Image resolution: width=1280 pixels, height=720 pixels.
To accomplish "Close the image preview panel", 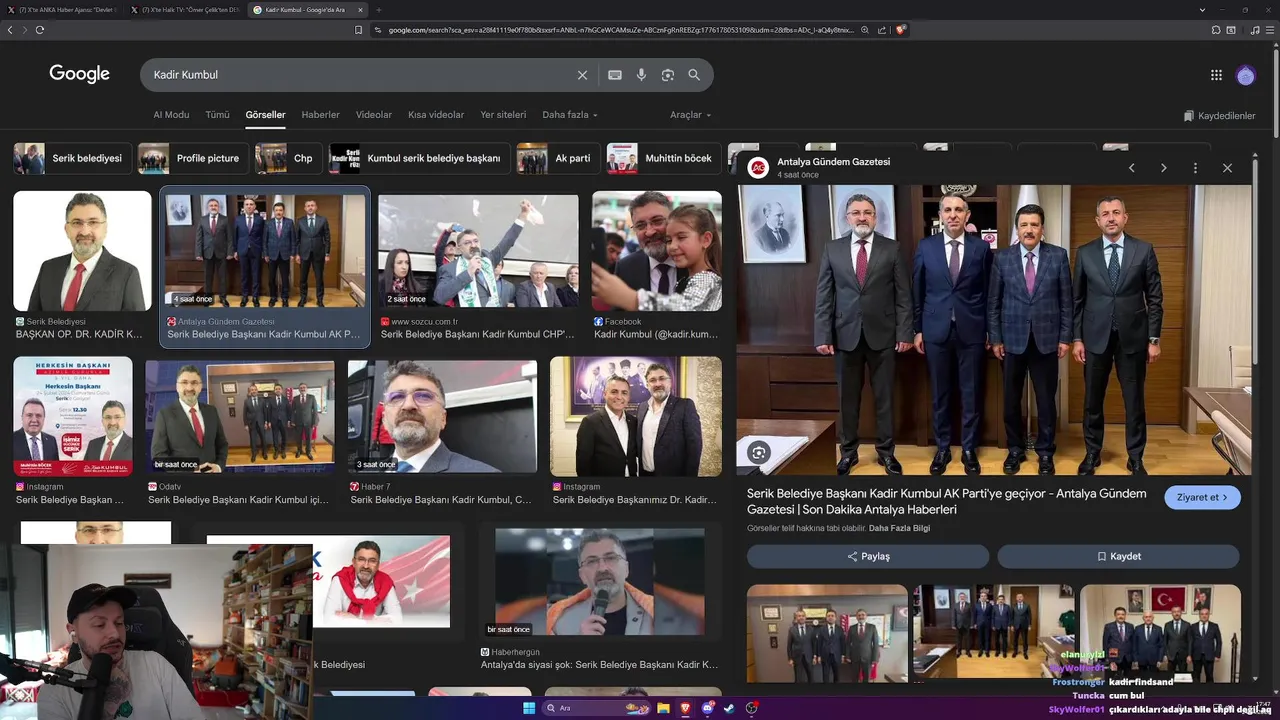I will pos(1227,168).
